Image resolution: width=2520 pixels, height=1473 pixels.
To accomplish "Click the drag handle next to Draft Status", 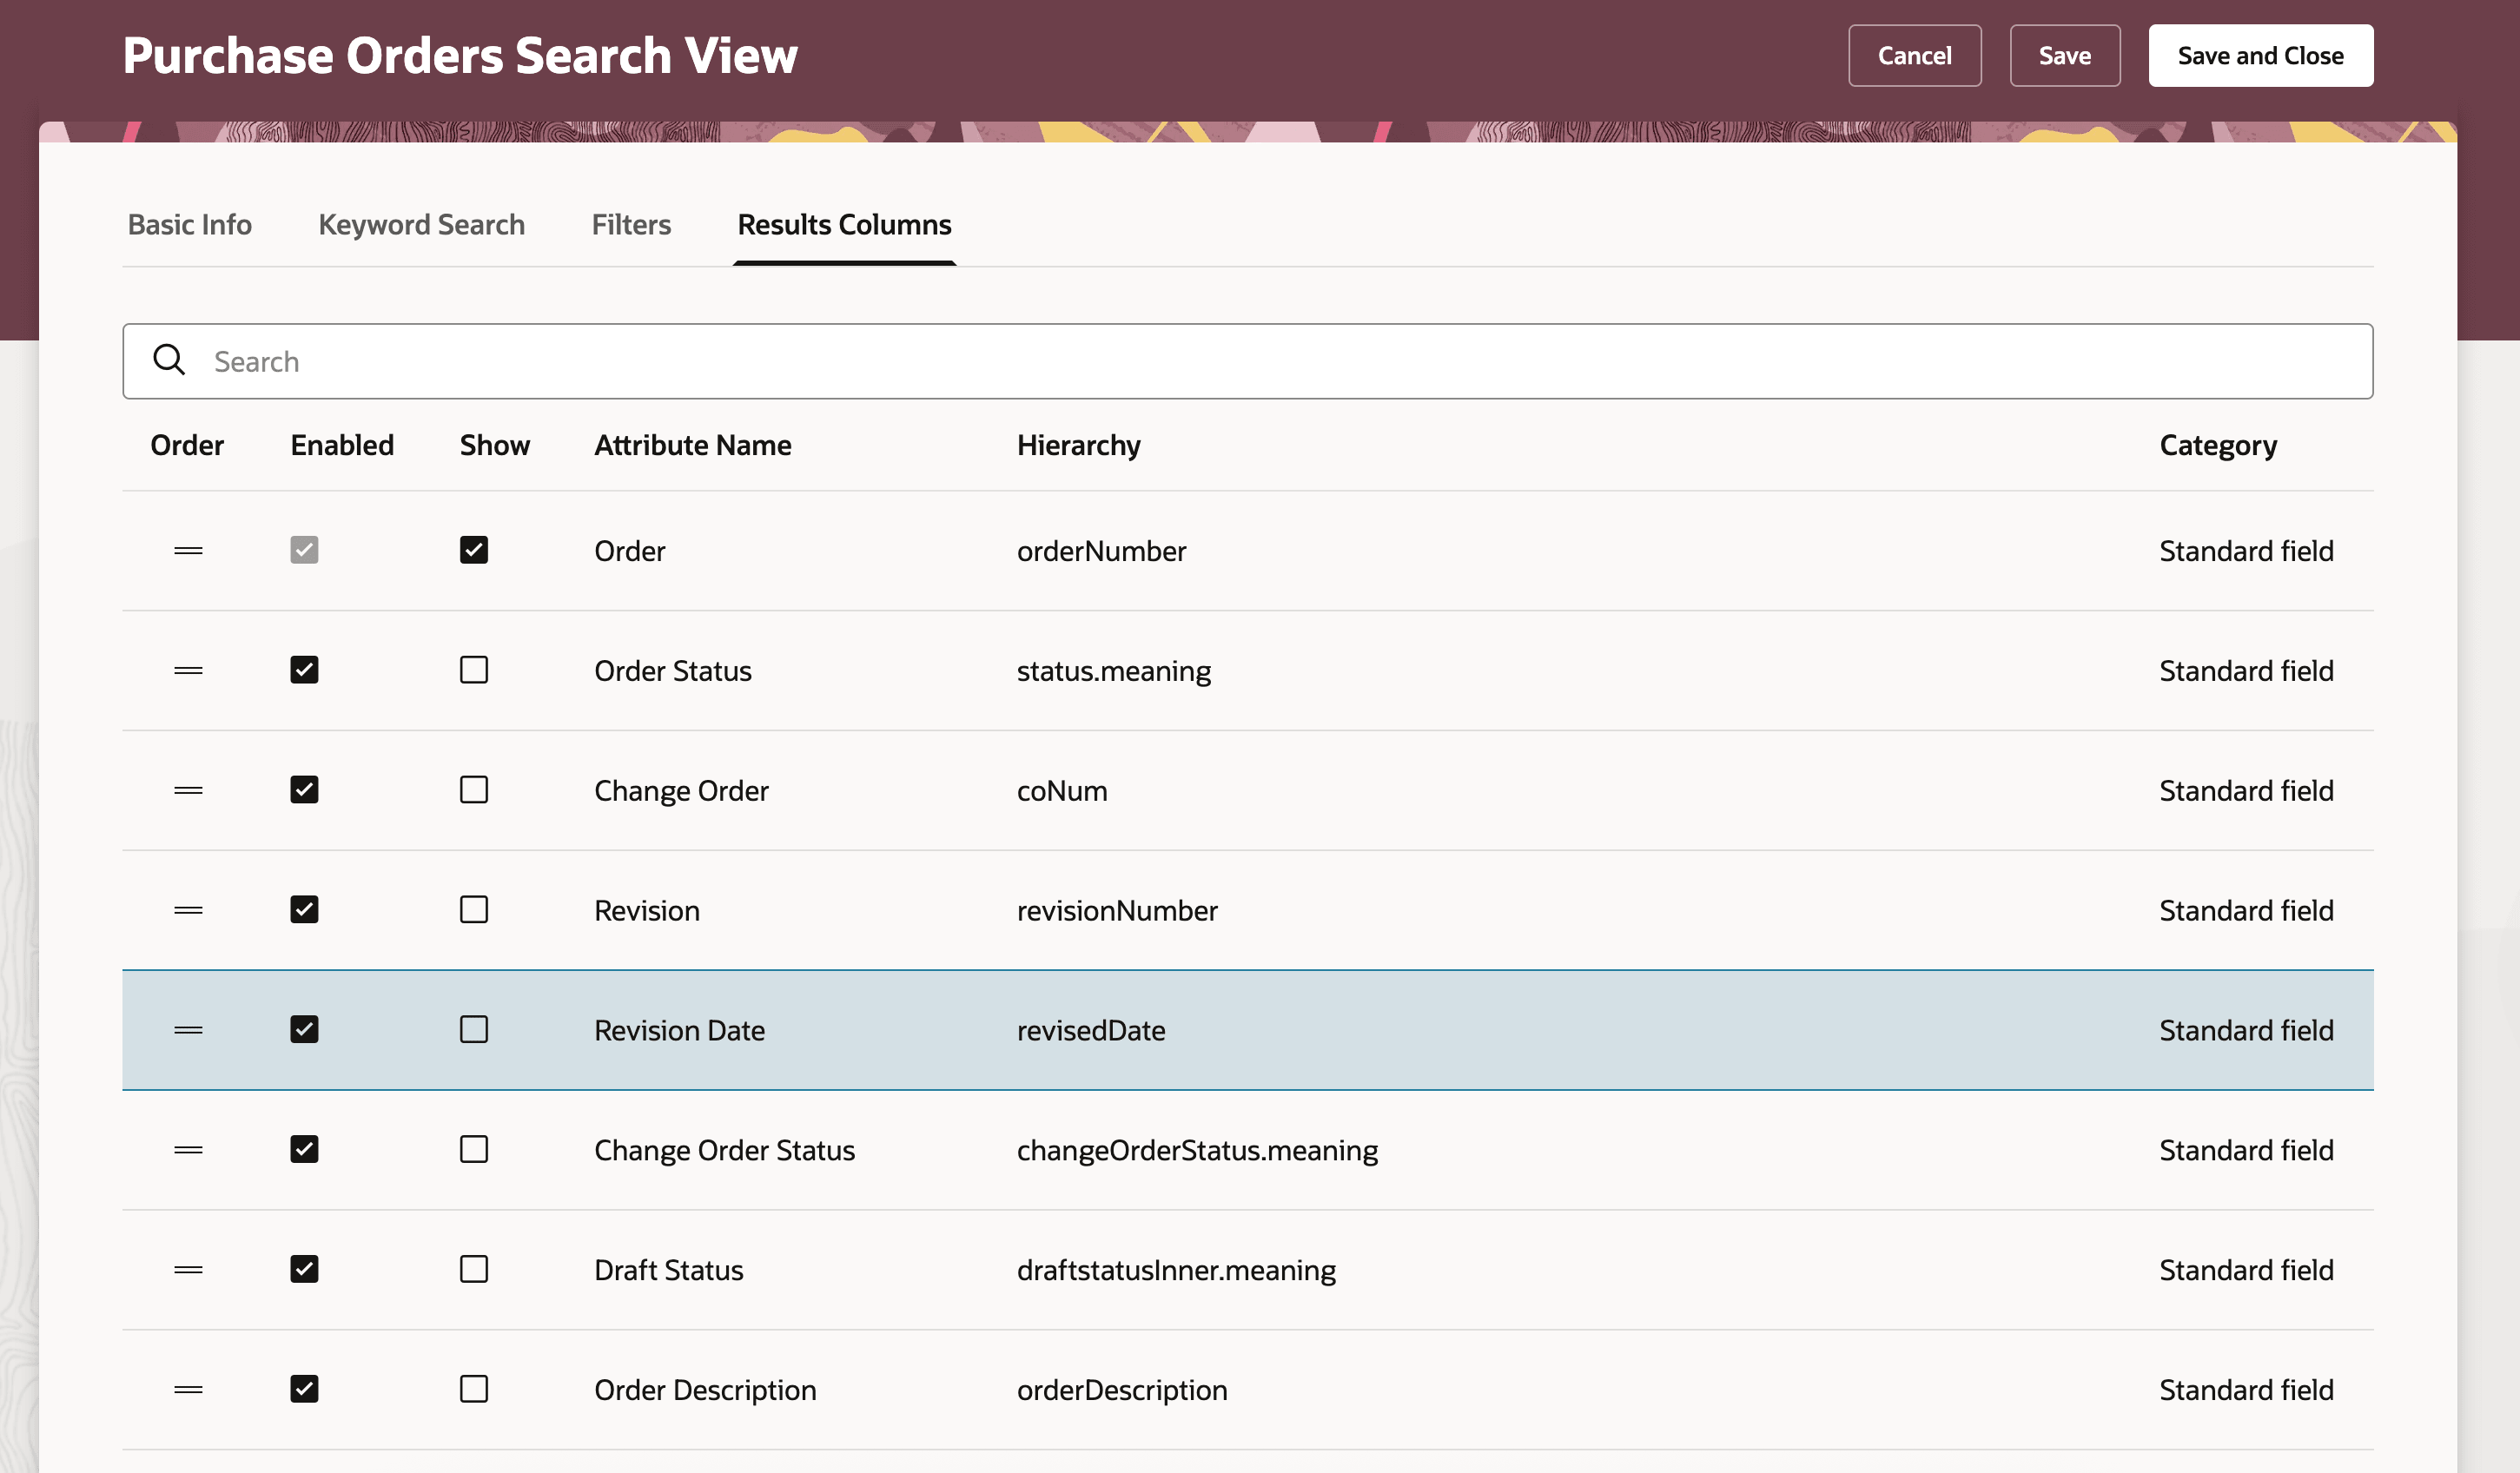I will (187, 1269).
